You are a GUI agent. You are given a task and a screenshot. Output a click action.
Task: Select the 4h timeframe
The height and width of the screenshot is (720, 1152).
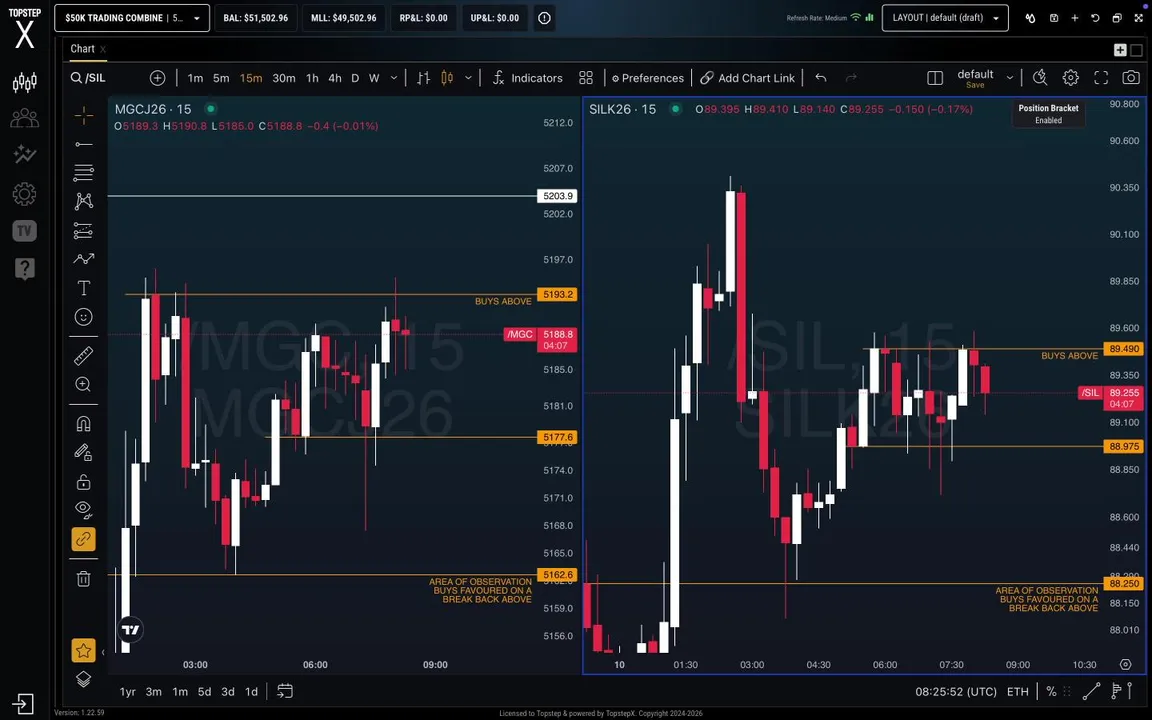(x=335, y=78)
